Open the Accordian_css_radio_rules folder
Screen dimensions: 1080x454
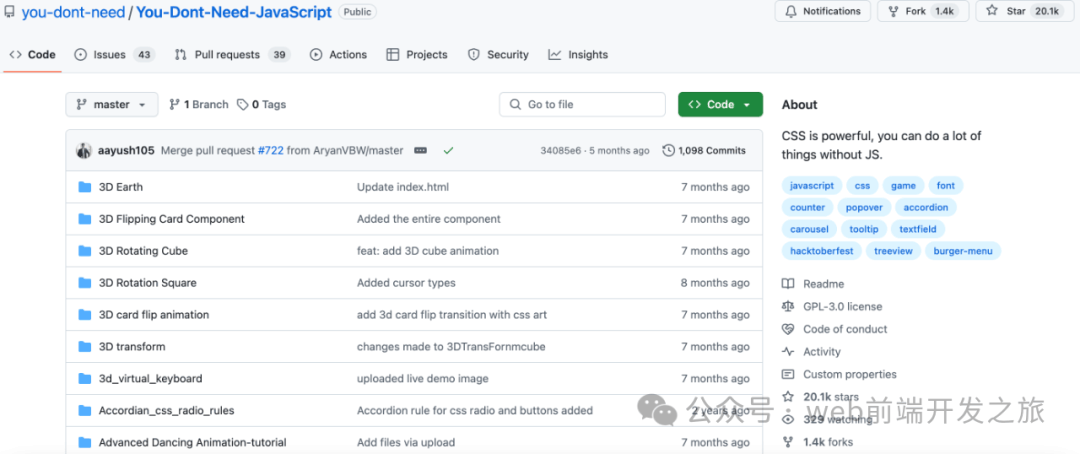point(166,411)
